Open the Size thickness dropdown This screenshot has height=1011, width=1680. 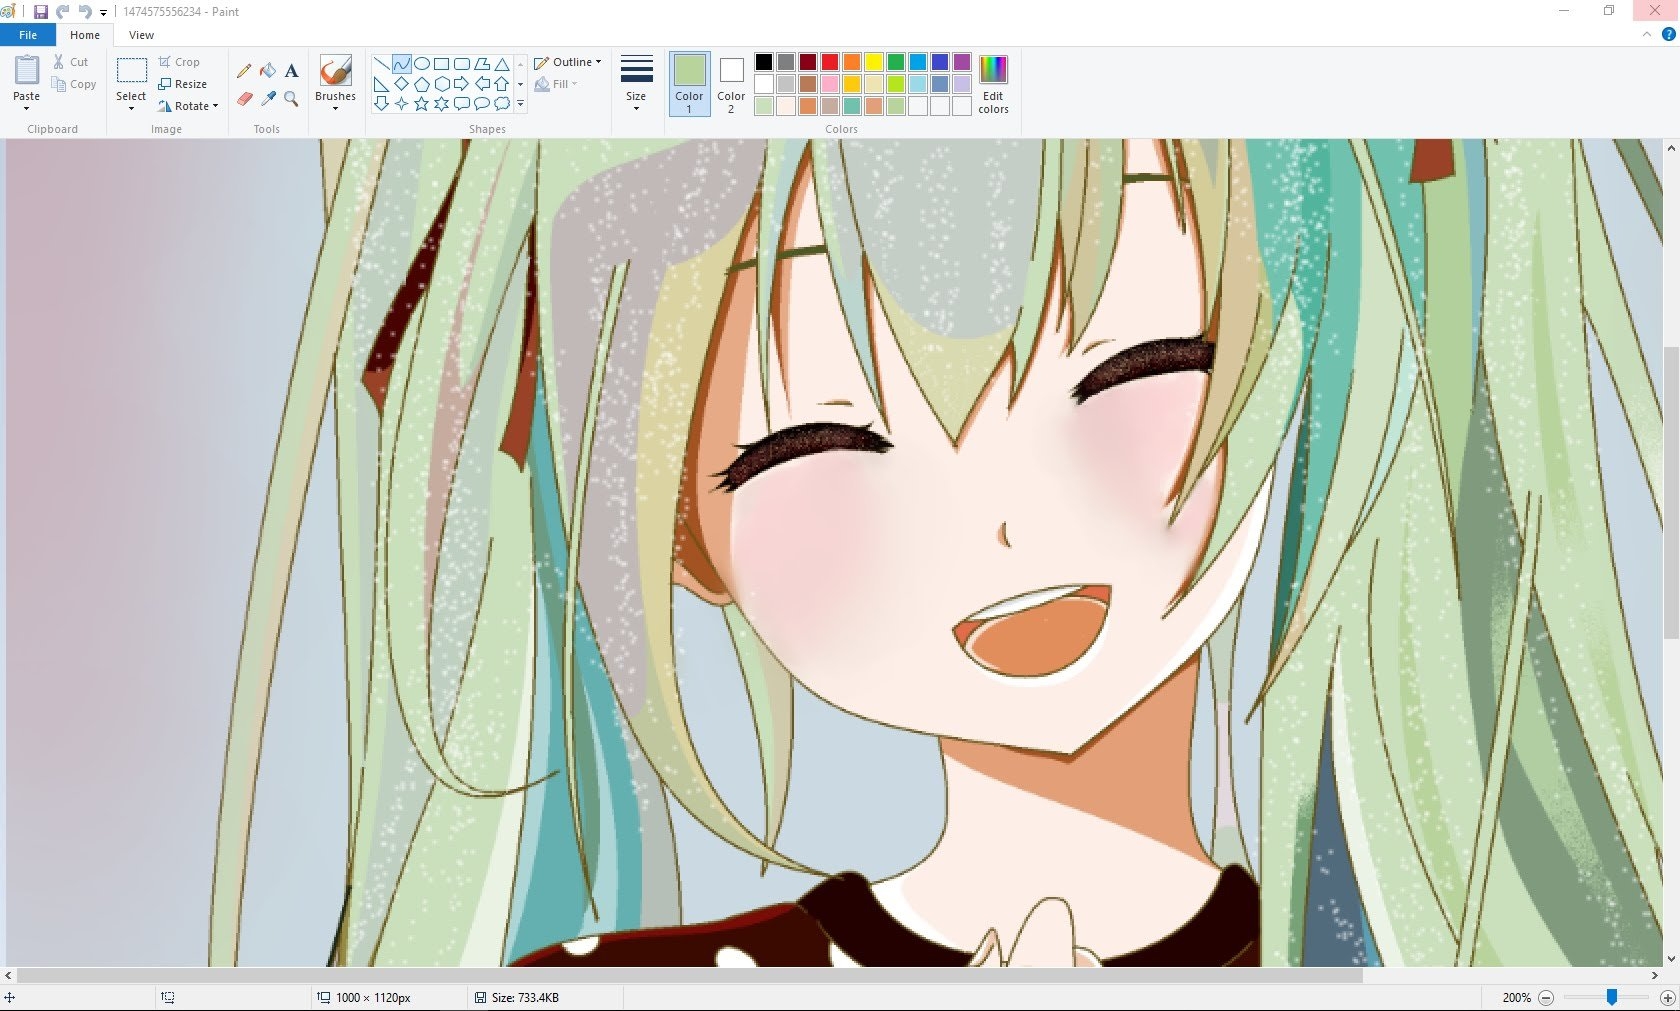click(636, 83)
